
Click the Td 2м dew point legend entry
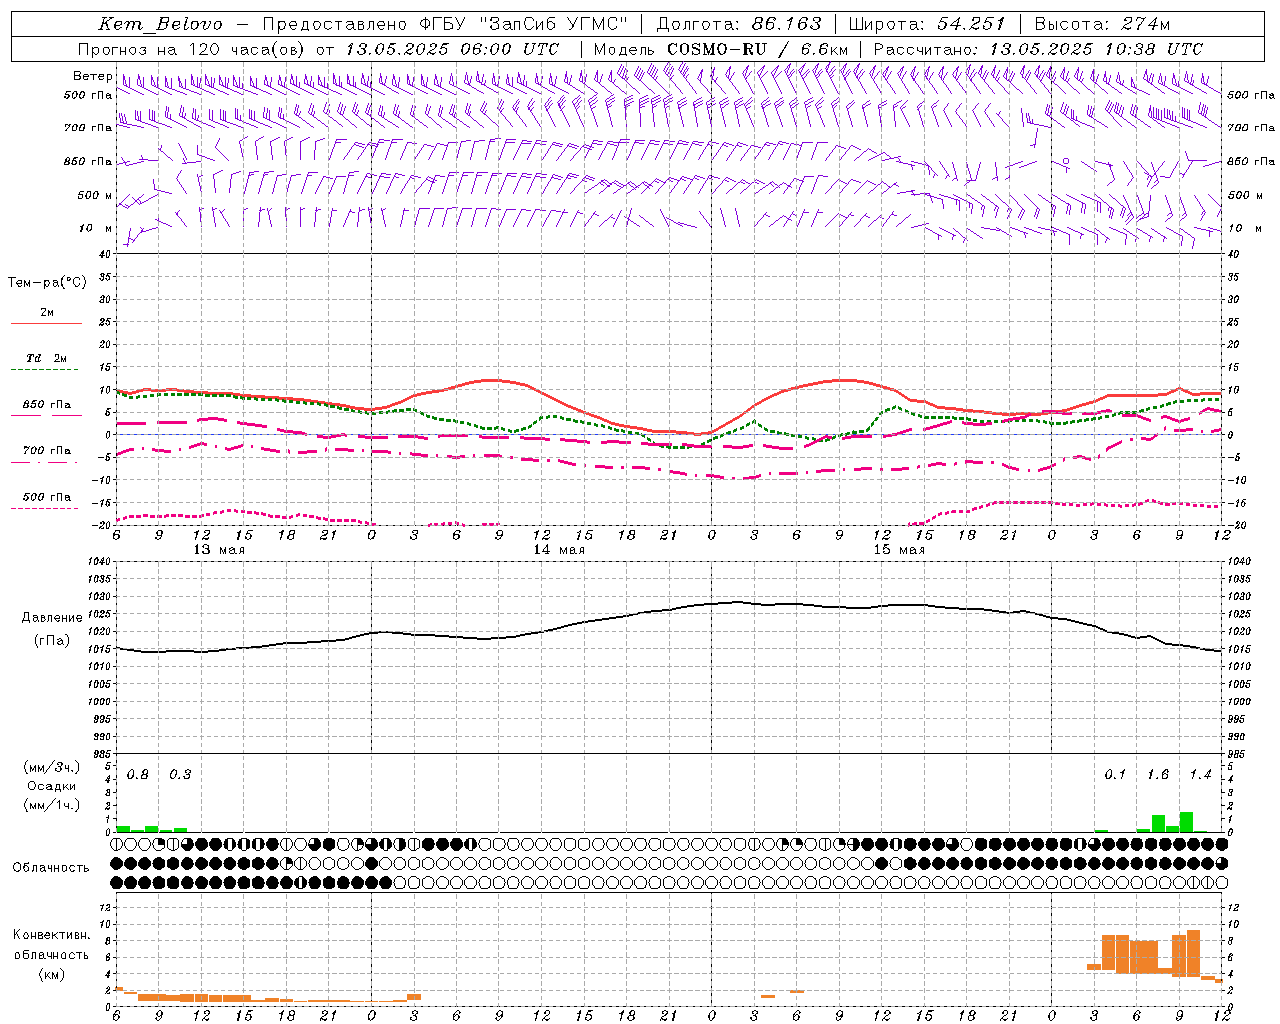pyautogui.click(x=46, y=358)
